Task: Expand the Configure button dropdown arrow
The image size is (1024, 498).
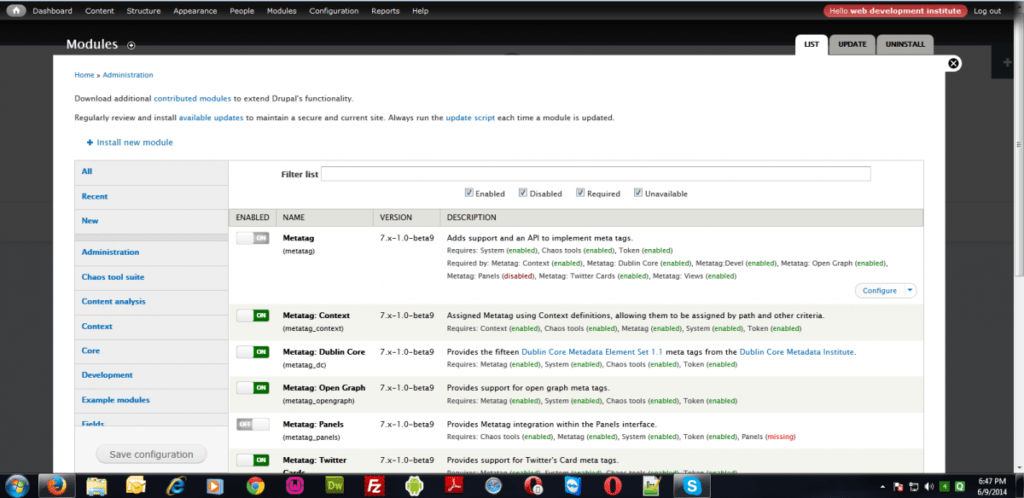Action: click(909, 290)
